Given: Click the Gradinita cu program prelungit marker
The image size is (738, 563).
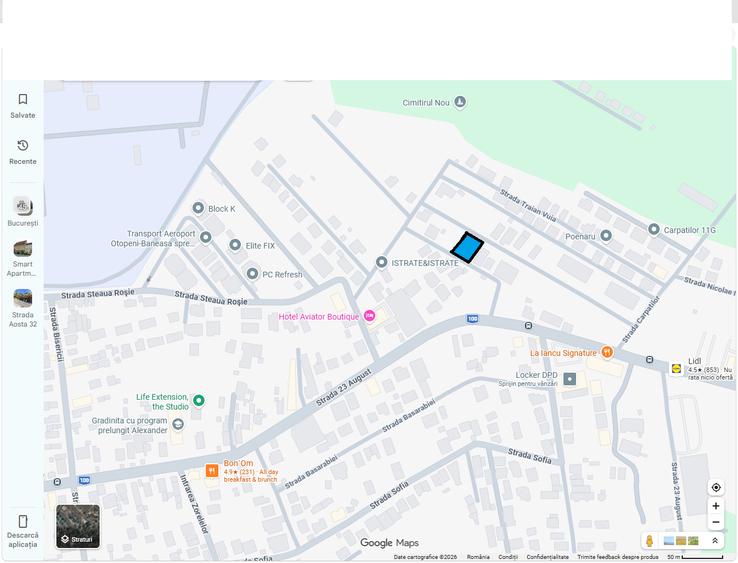Looking at the screenshot, I should 178,425.
